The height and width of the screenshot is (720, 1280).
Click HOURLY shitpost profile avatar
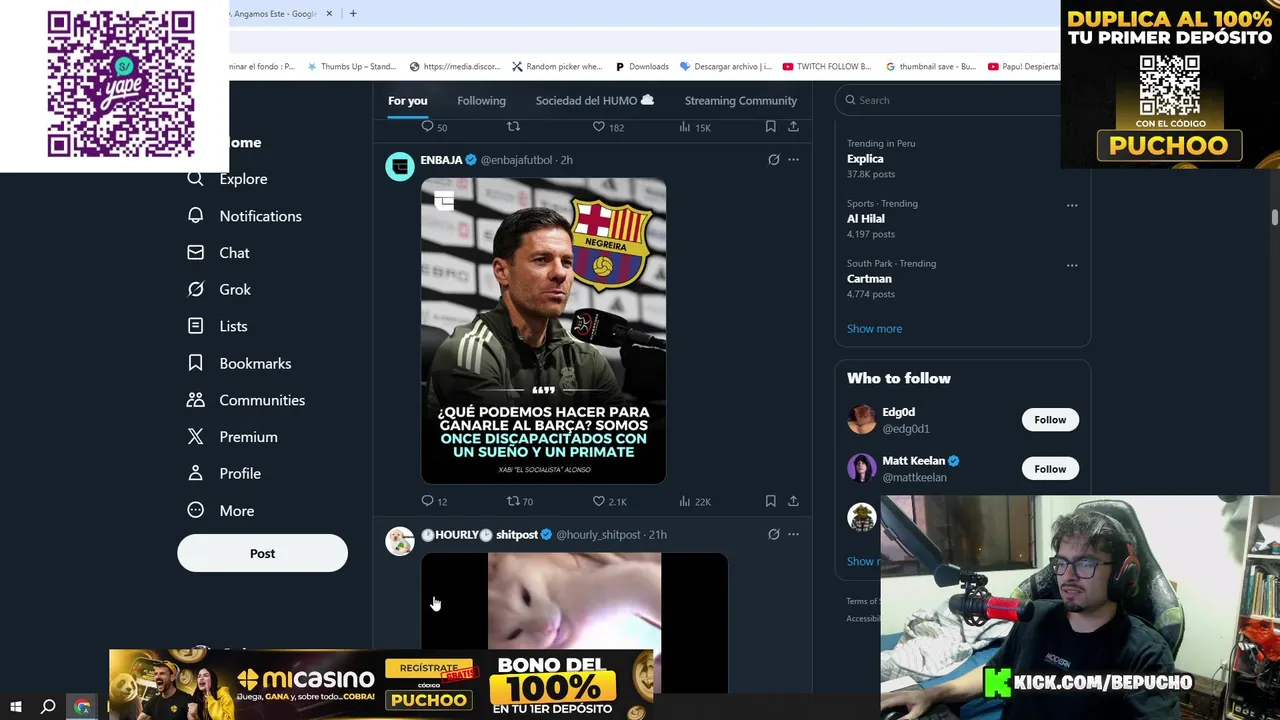click(x=400, y=541)
